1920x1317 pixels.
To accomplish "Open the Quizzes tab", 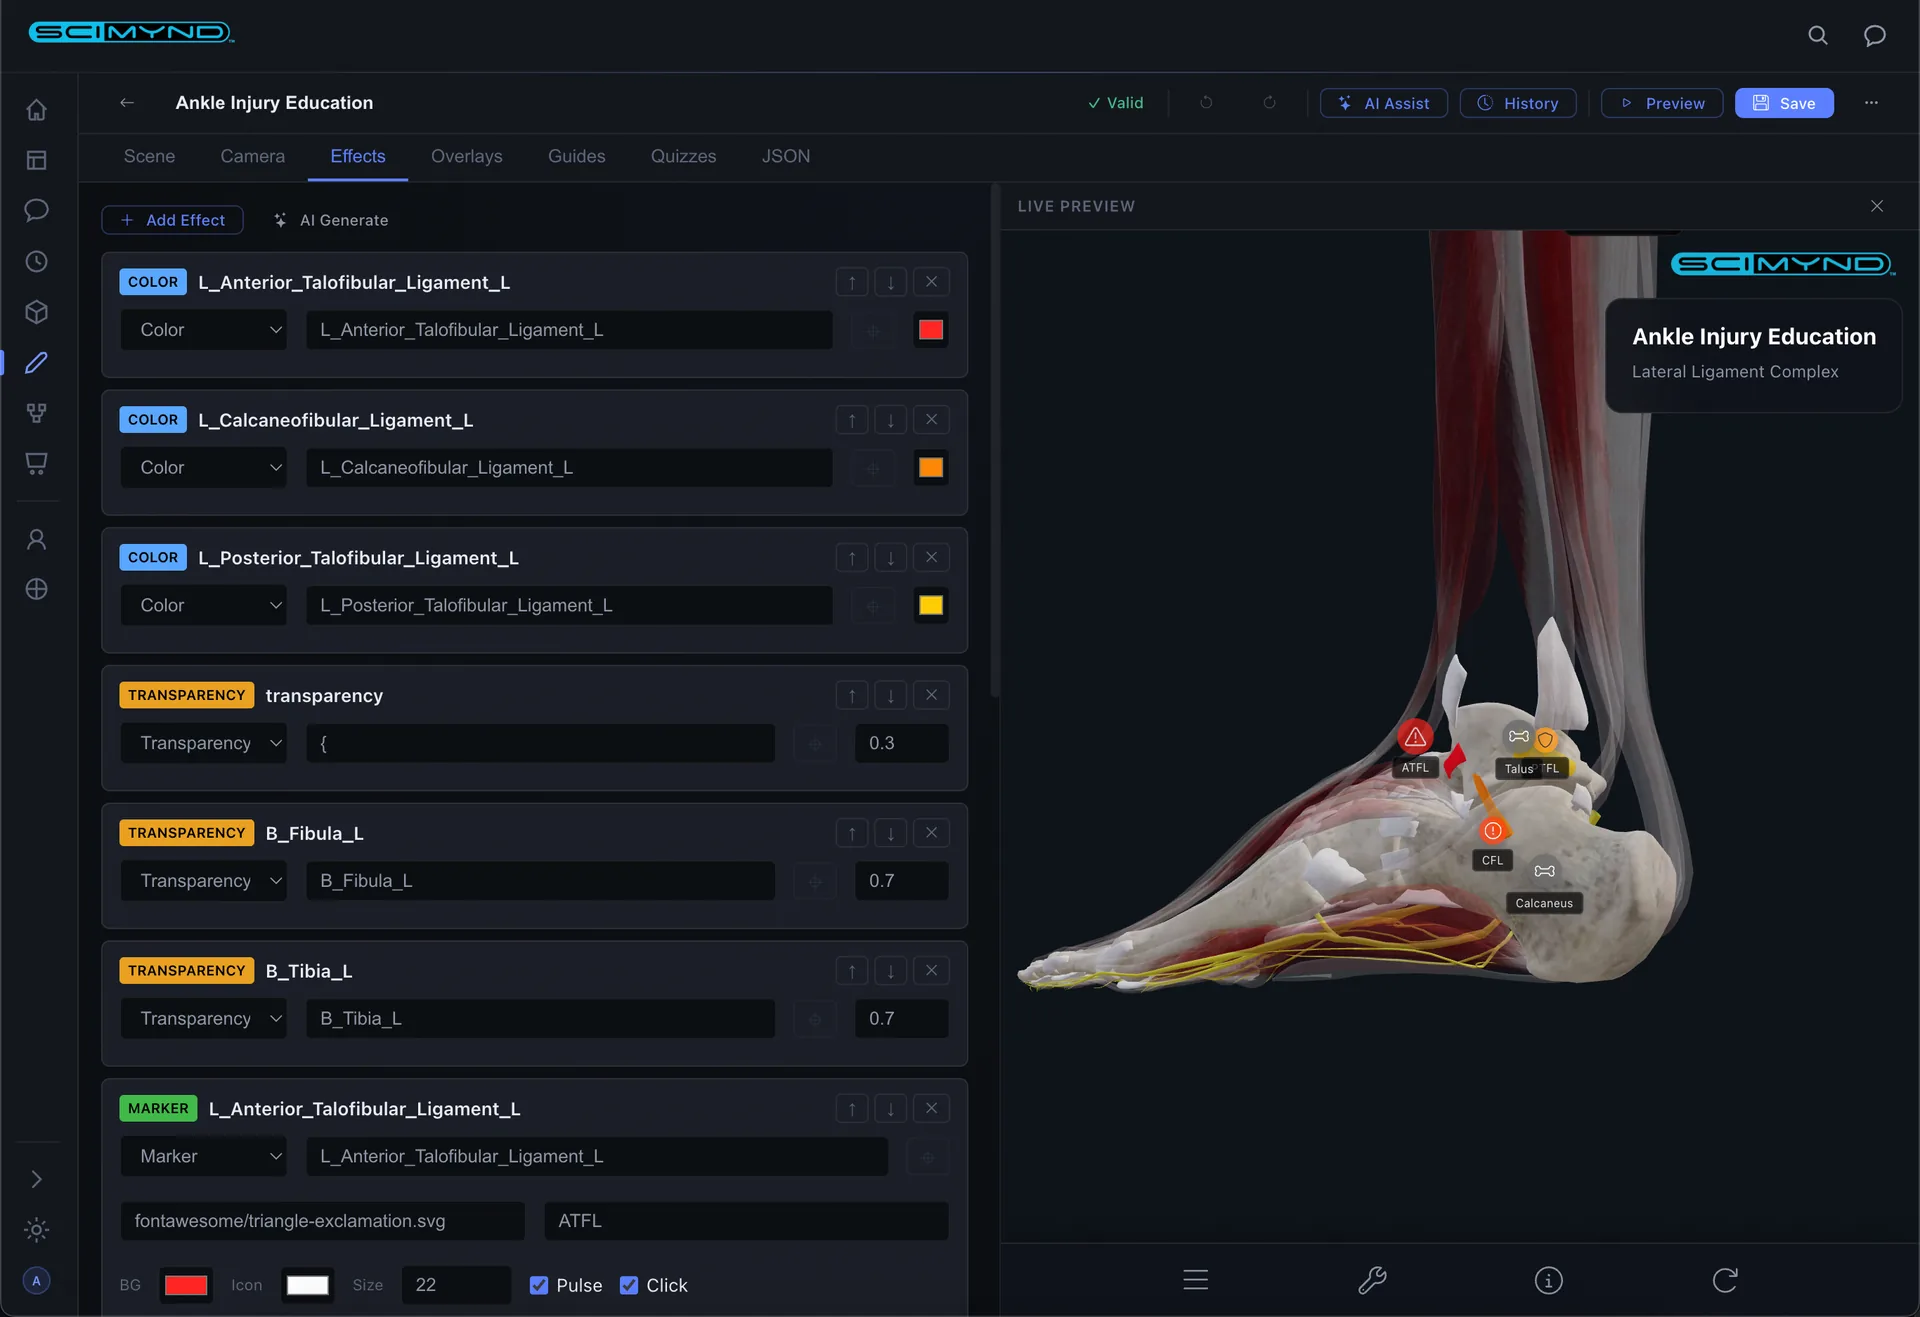I will click(683, 156).
